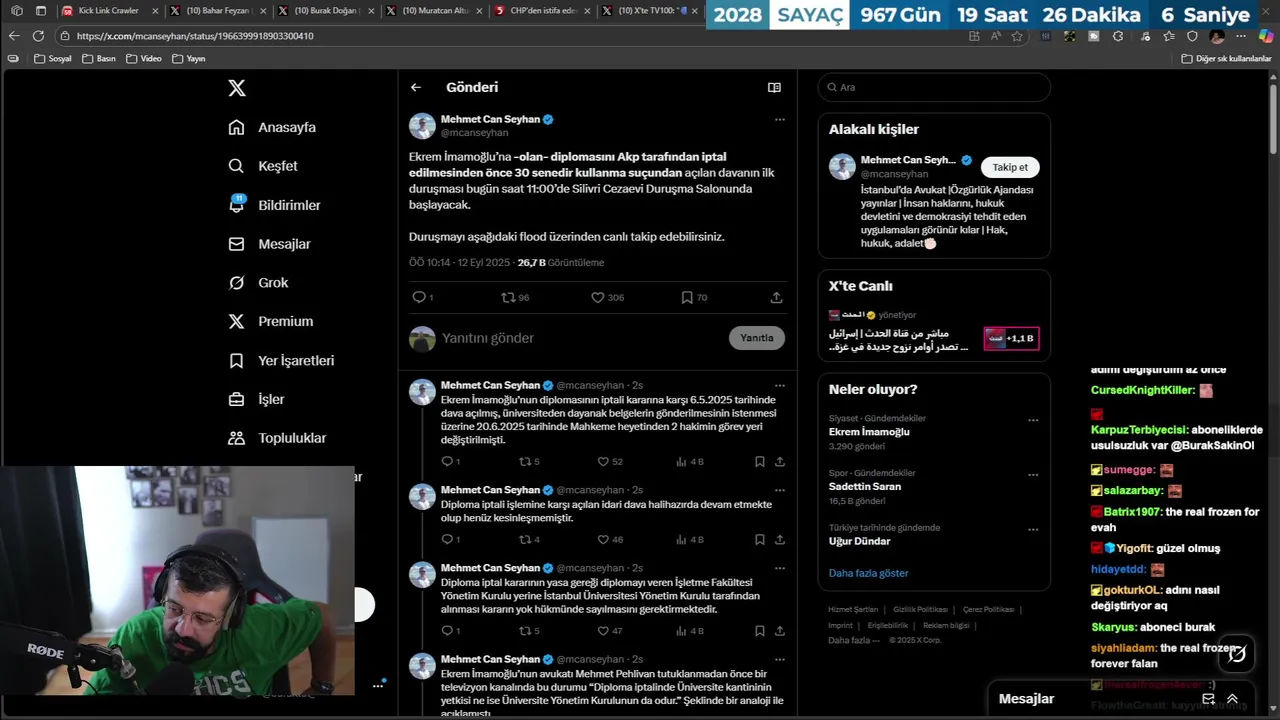Repost the reply about 6.5.2025 dava
The height and width of the screenshot is (720, 1280).
(525, 461)
